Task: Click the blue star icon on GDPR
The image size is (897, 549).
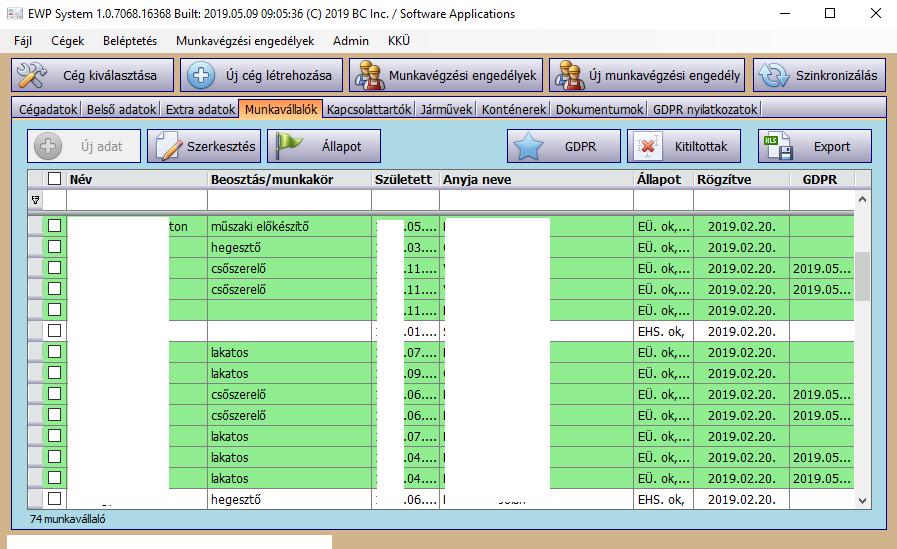Action: (x=528, y=146)
